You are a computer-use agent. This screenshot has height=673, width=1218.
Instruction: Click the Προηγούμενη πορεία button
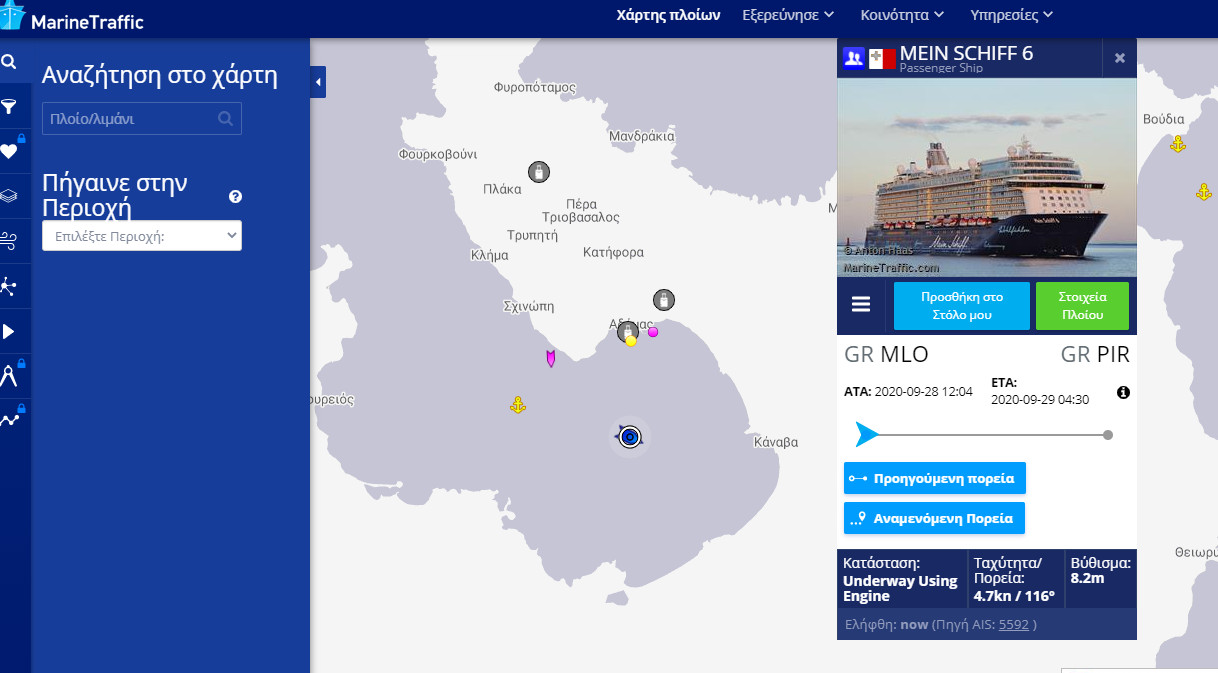pos(935,478)
